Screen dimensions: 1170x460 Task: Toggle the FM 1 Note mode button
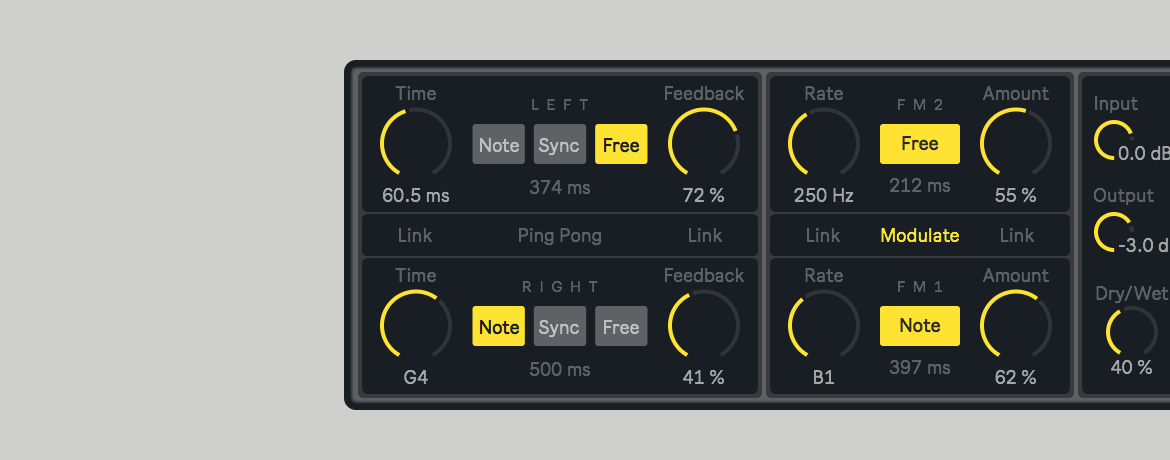click(919, 326)
